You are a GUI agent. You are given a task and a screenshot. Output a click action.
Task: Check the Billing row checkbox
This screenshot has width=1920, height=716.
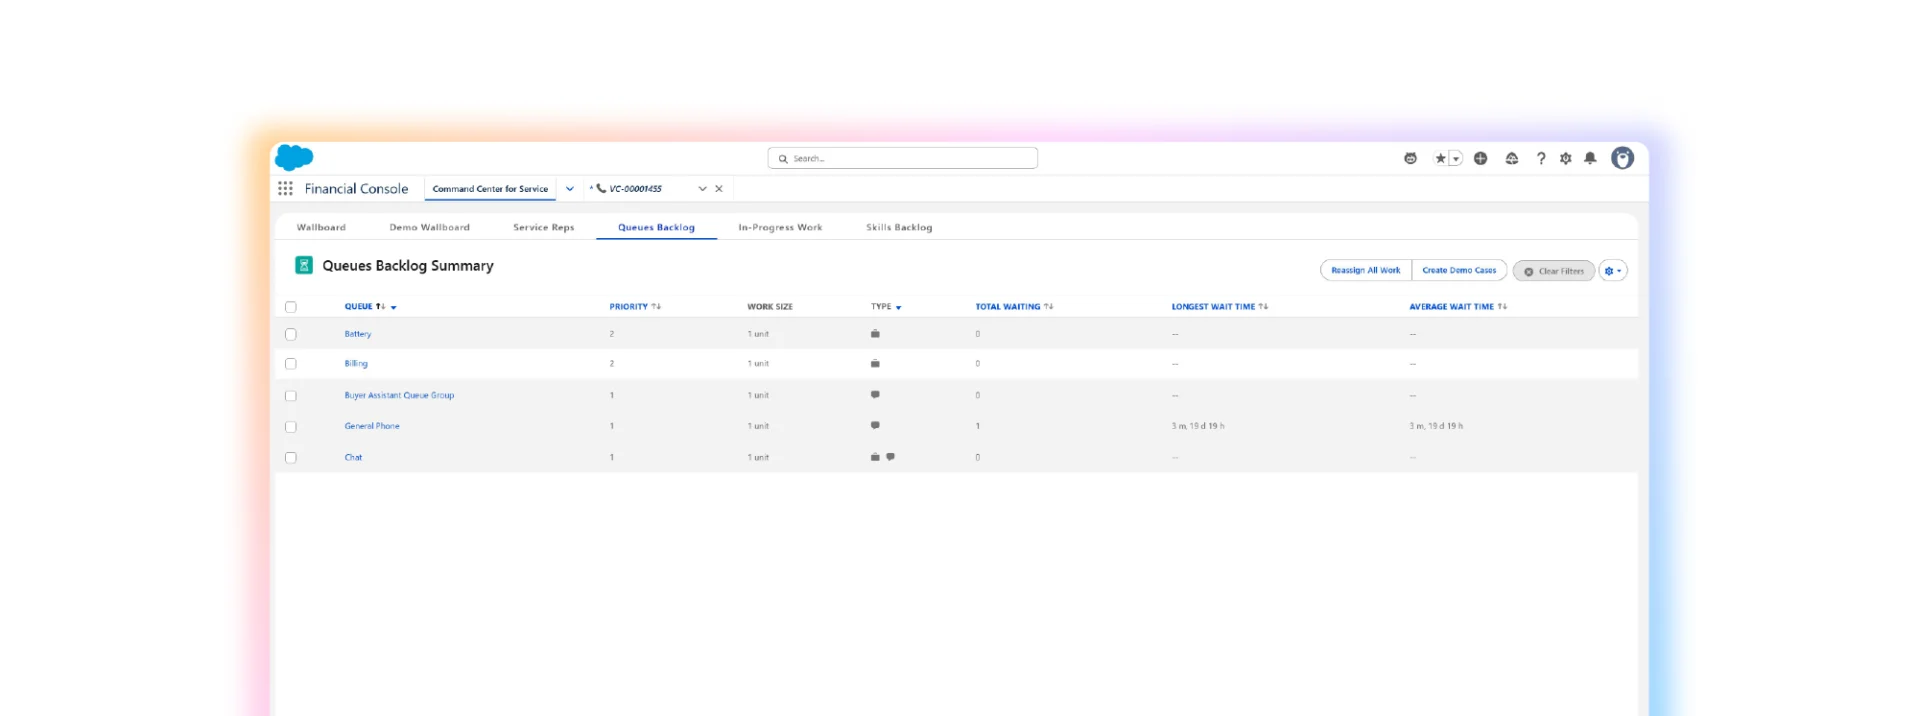coord(291,364)
